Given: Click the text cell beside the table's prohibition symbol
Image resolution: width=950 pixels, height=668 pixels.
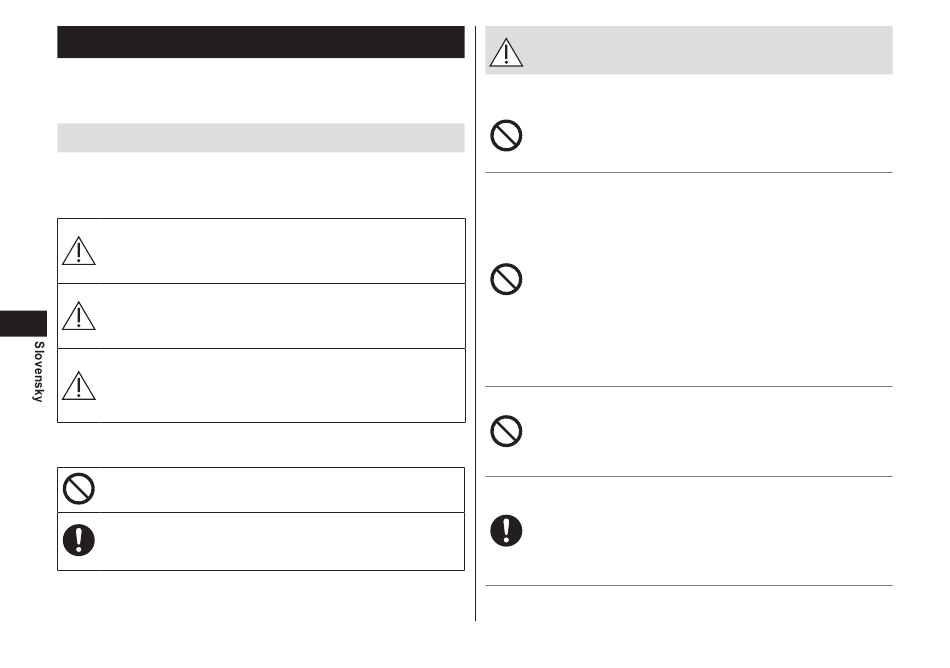Looking at the screenshot, I should (282, 490).
